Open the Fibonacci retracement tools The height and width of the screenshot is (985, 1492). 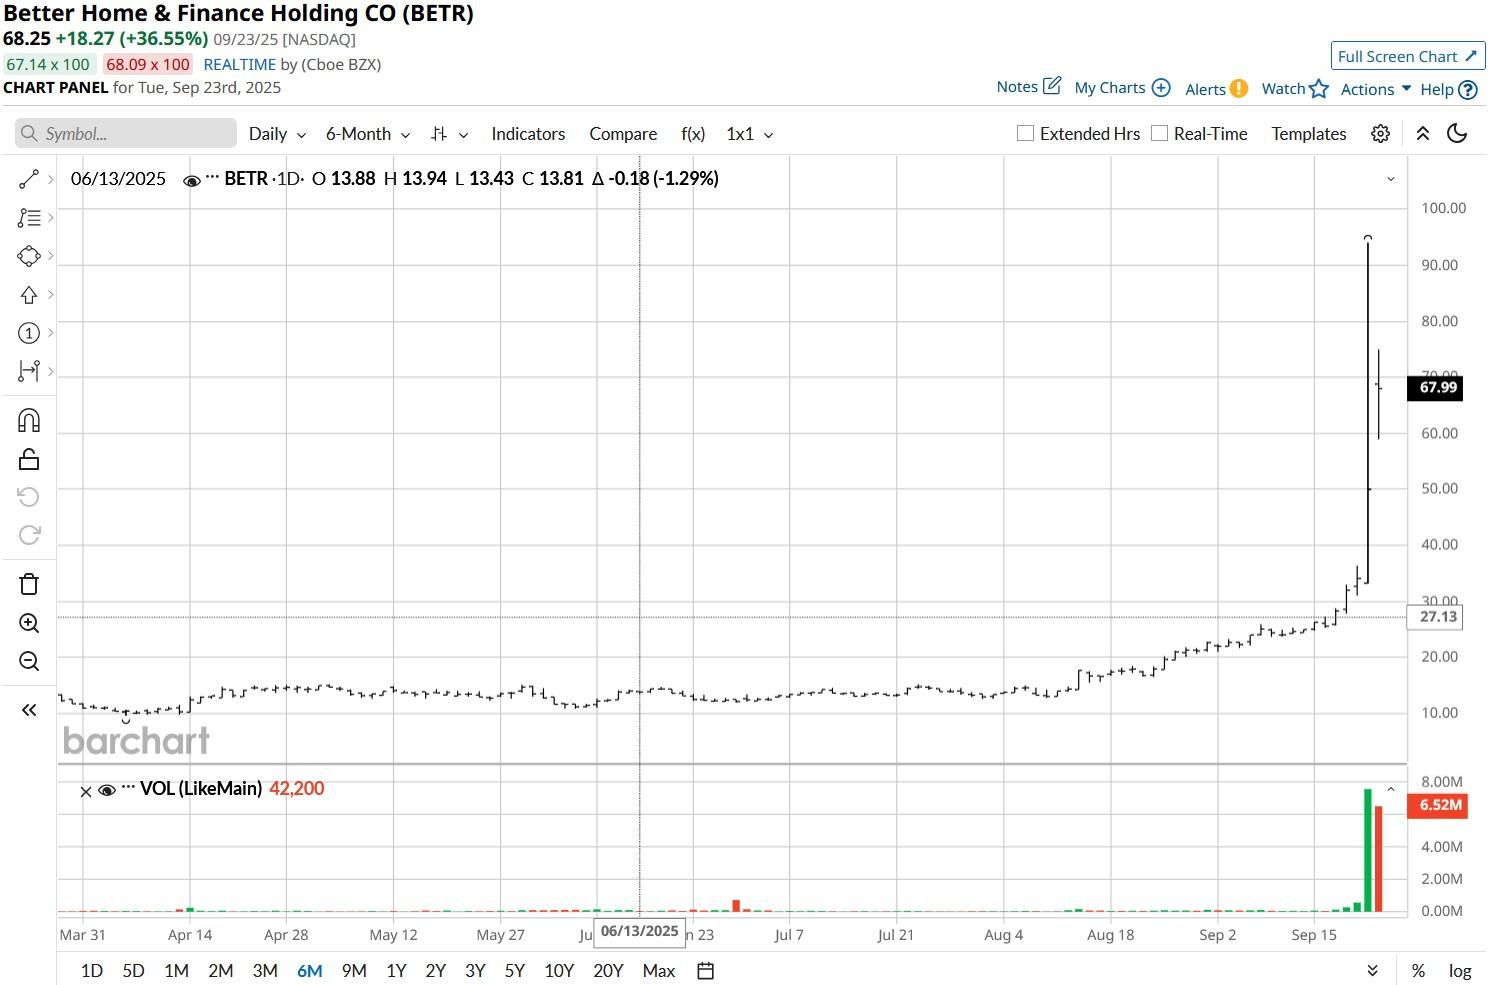29,217
